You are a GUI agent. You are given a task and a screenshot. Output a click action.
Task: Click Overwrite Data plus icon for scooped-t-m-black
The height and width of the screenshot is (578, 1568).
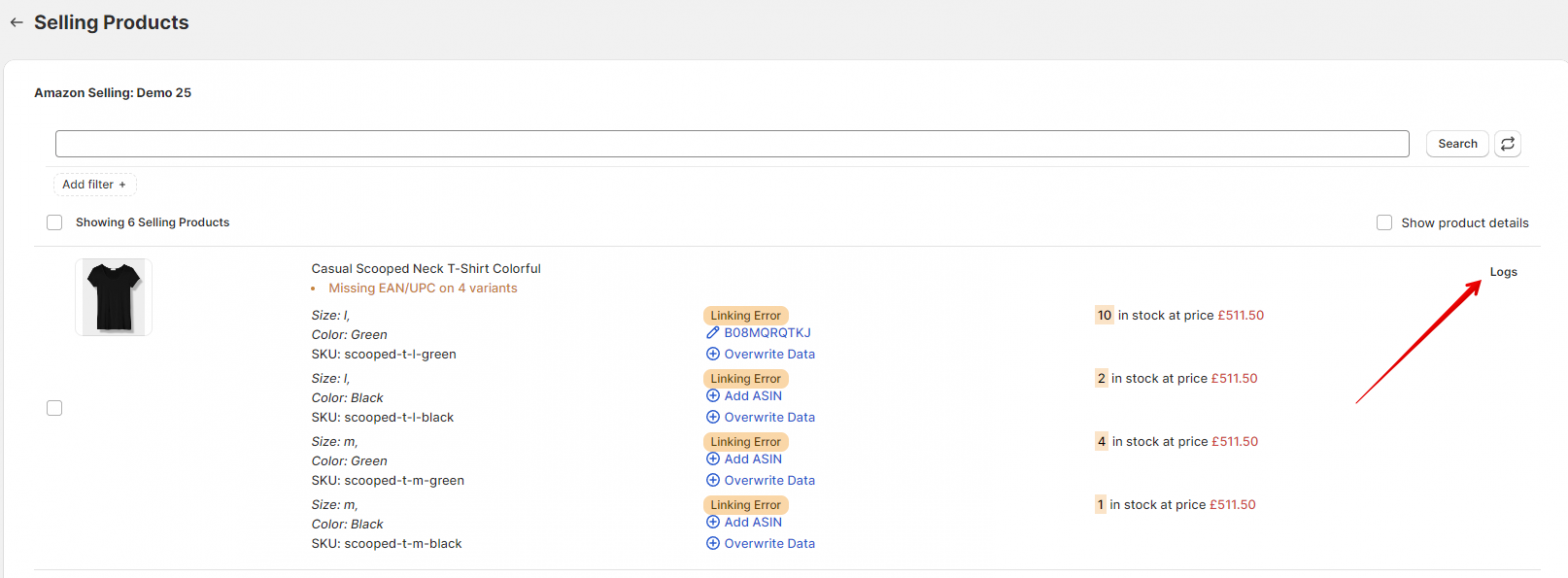(x=713, y=544)
